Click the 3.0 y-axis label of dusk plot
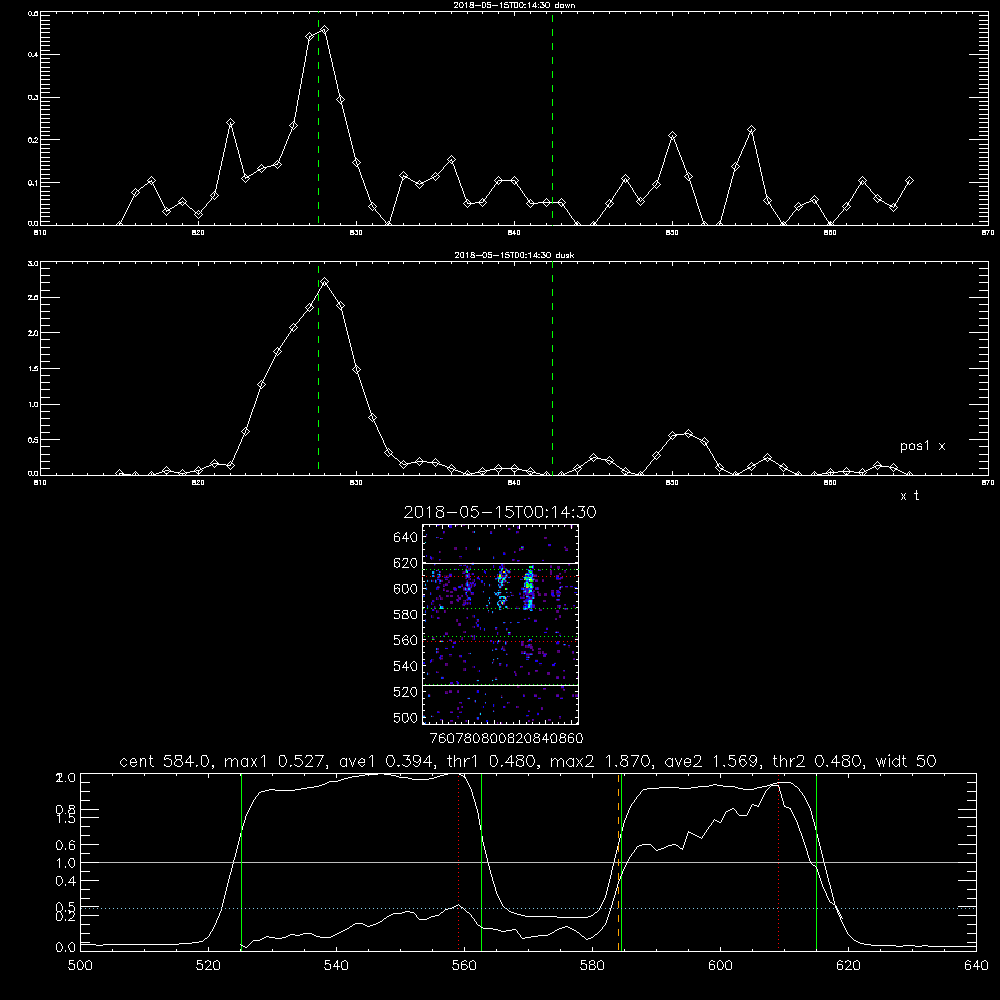The image size is (1000, 1000). click(x=34, y=263)
